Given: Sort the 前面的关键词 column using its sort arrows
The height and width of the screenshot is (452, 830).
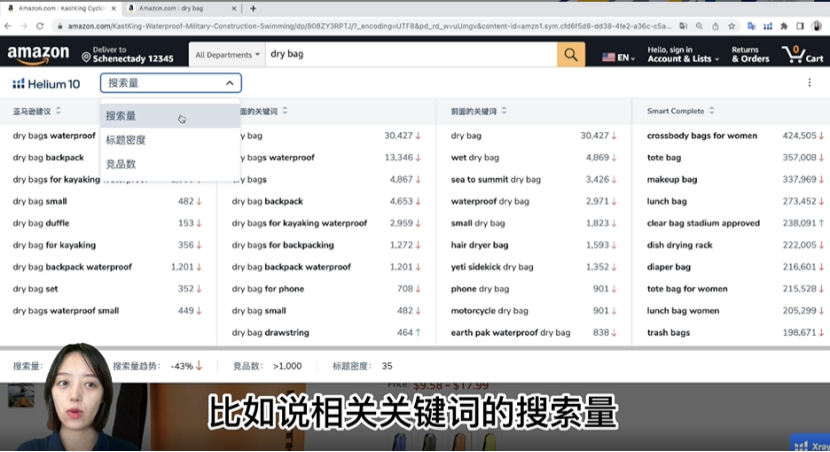Looking at the screenshot, I should [504, 111].
